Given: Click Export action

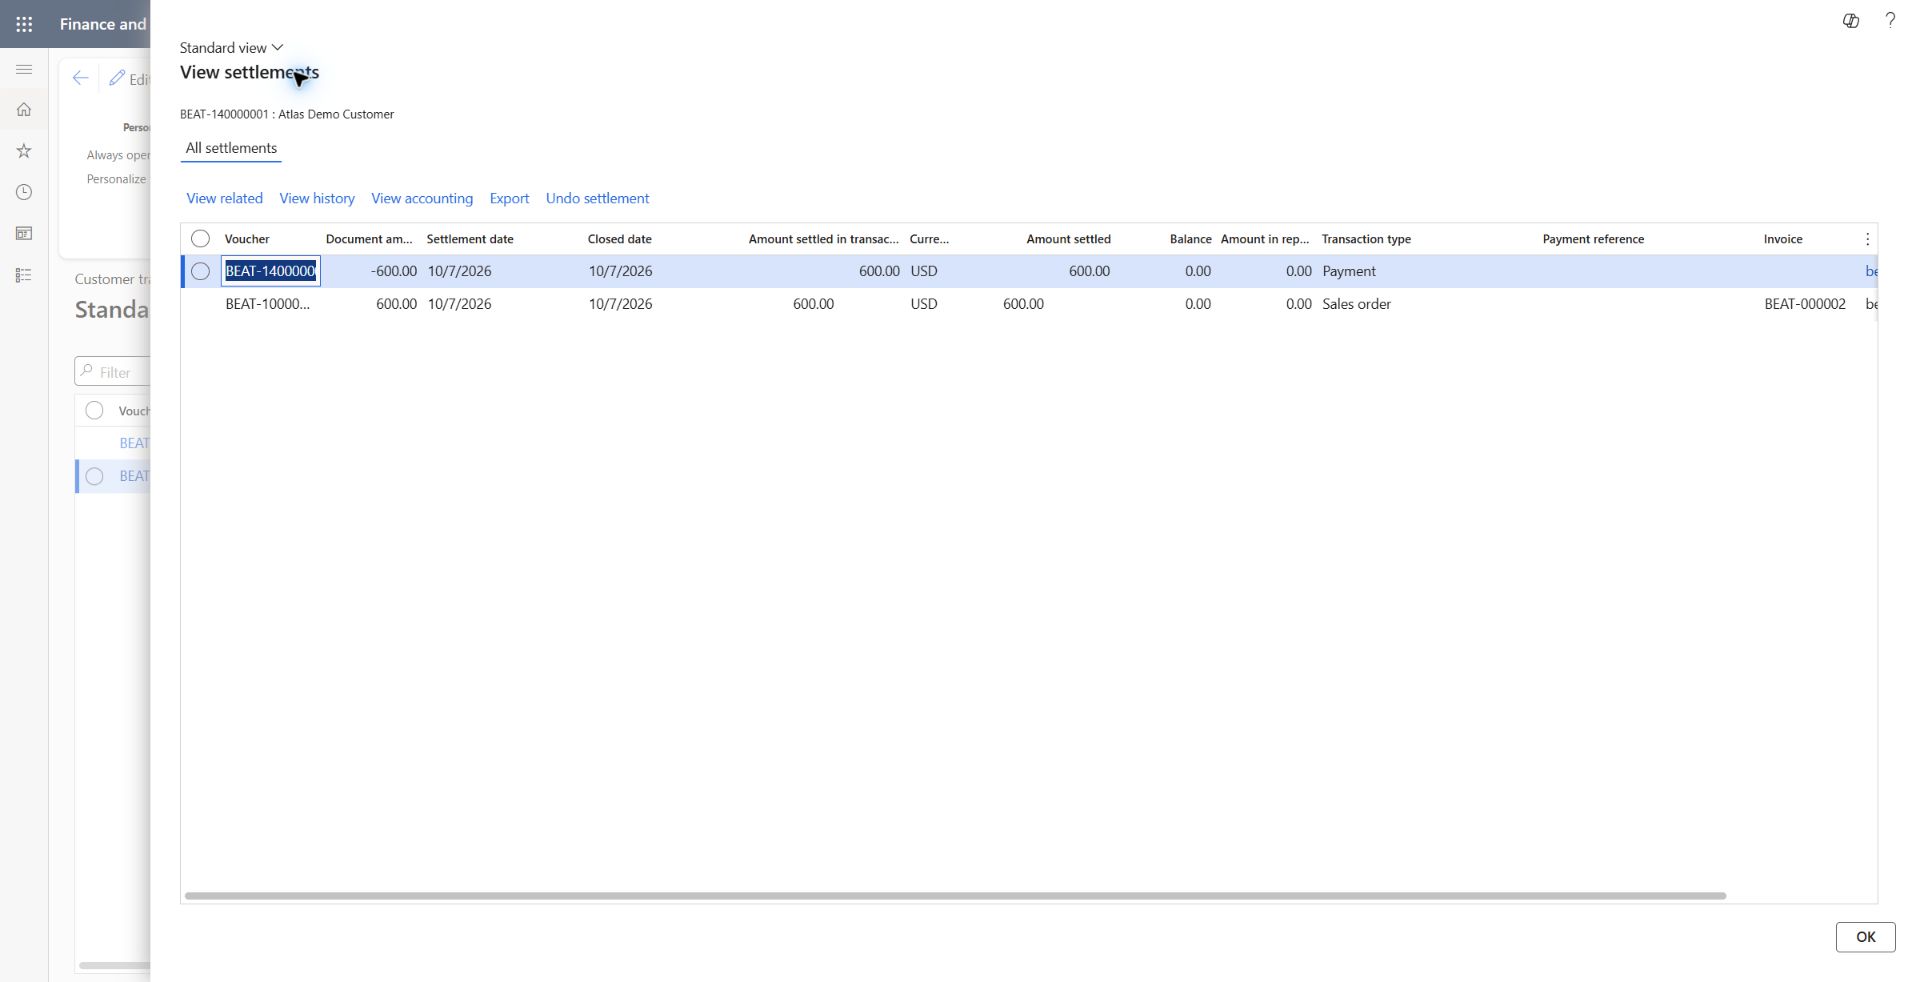Looking at the screenshot, I should coord(509,198).
